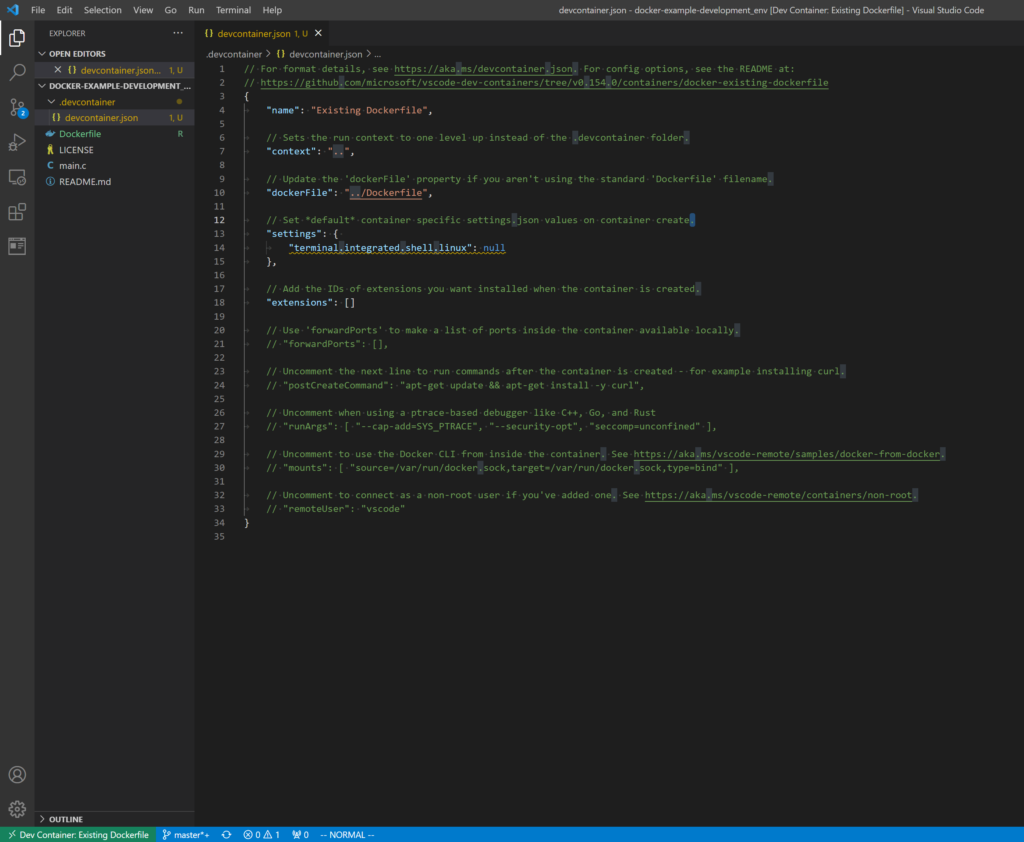Open the Selection menu

tap(102, 10)
